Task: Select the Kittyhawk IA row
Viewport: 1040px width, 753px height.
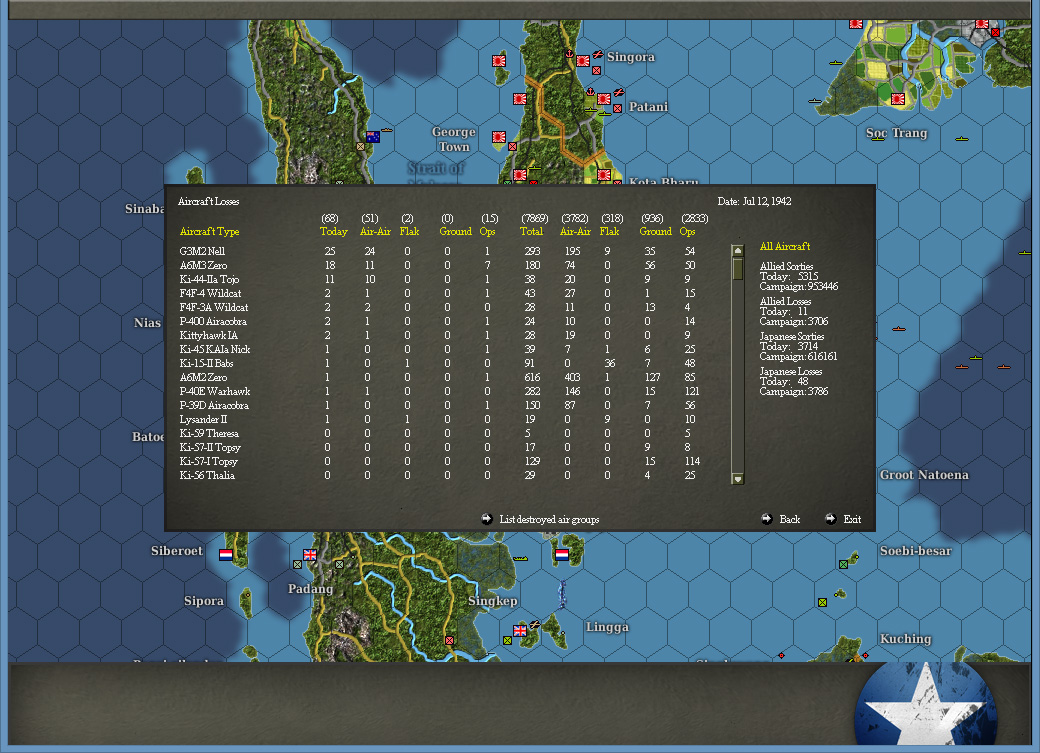Action: [438, 335]
